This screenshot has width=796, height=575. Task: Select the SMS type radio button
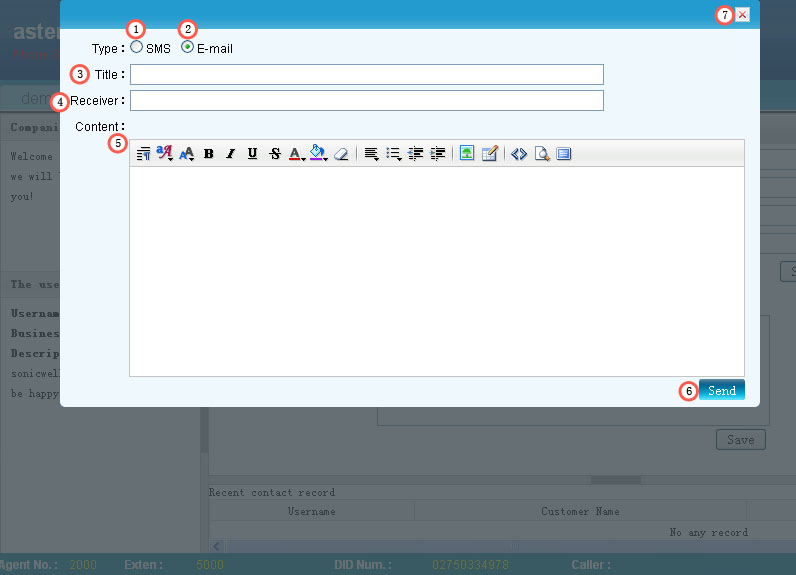tap(137, 47)
